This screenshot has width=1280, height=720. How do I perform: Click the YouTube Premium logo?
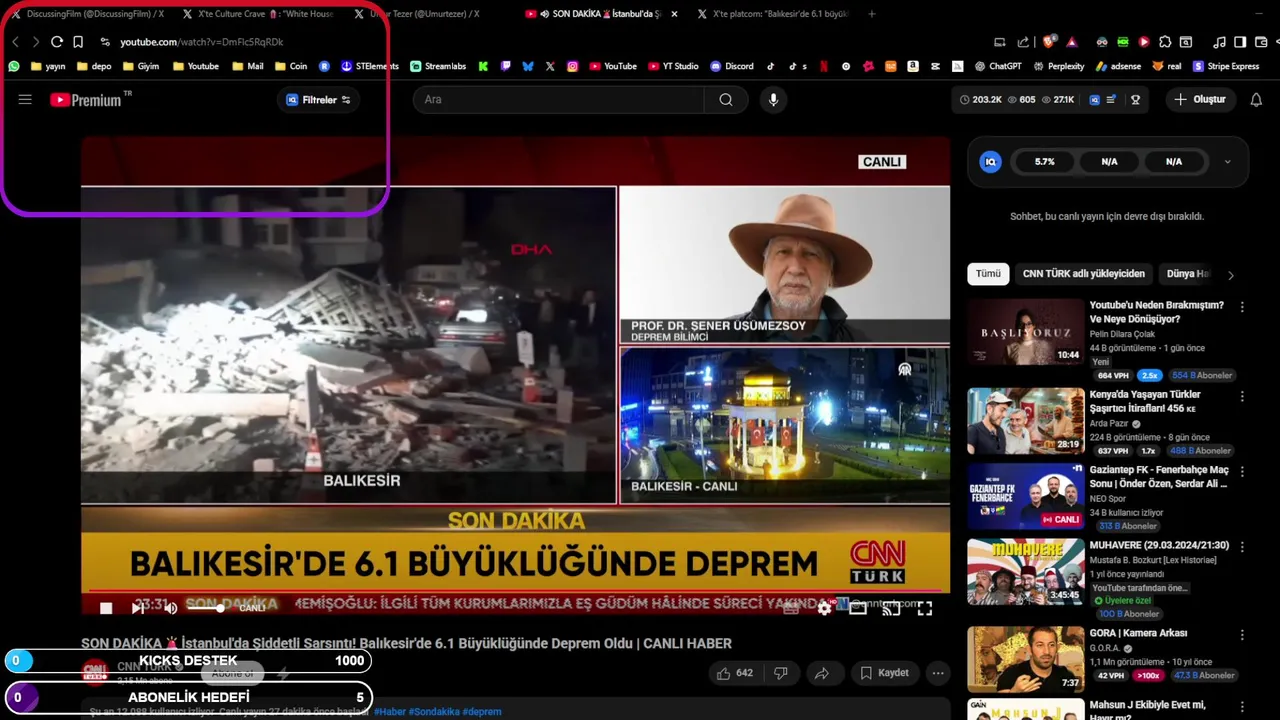coord(88,99)
